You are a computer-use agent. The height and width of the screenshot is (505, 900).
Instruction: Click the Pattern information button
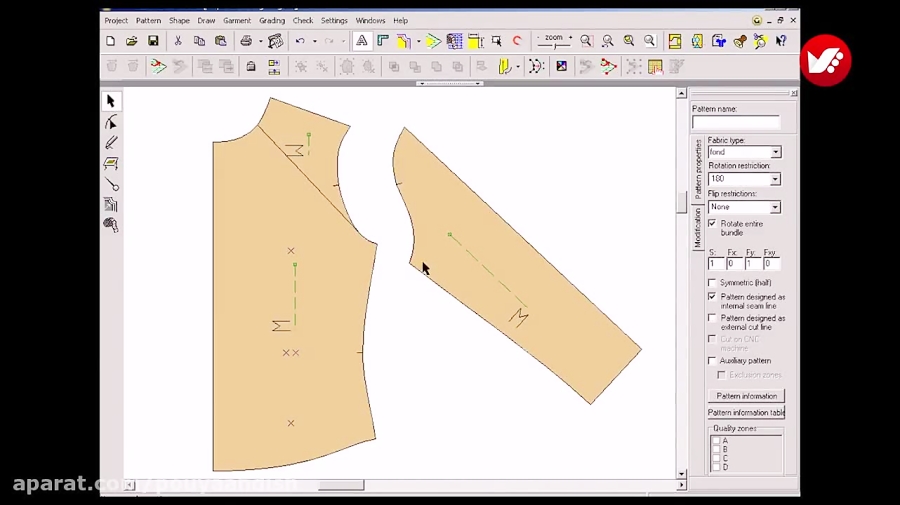pyautogui.click(x=746, y=396)
